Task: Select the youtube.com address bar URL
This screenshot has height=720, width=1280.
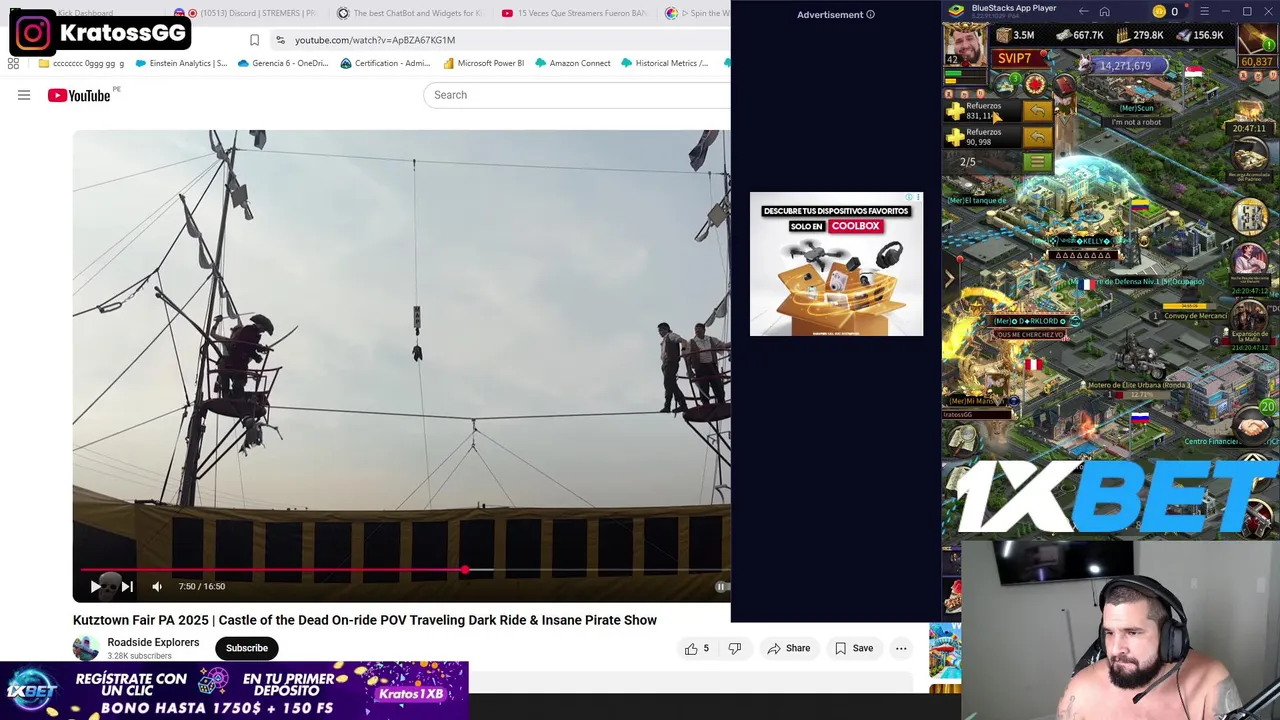Action: (x=375, y=40)
